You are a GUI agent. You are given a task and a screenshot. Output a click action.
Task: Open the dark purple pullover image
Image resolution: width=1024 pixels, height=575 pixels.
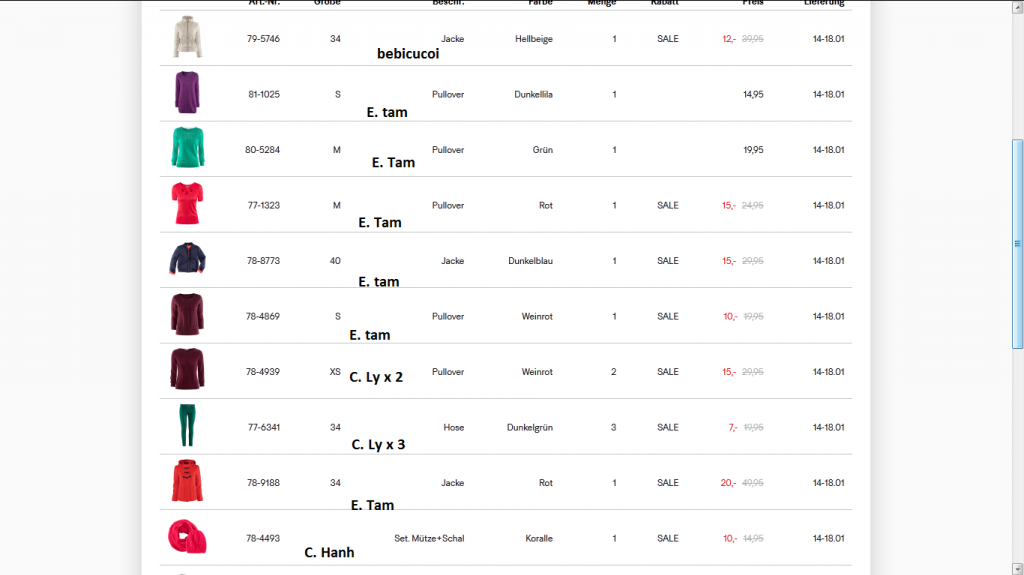187,93
